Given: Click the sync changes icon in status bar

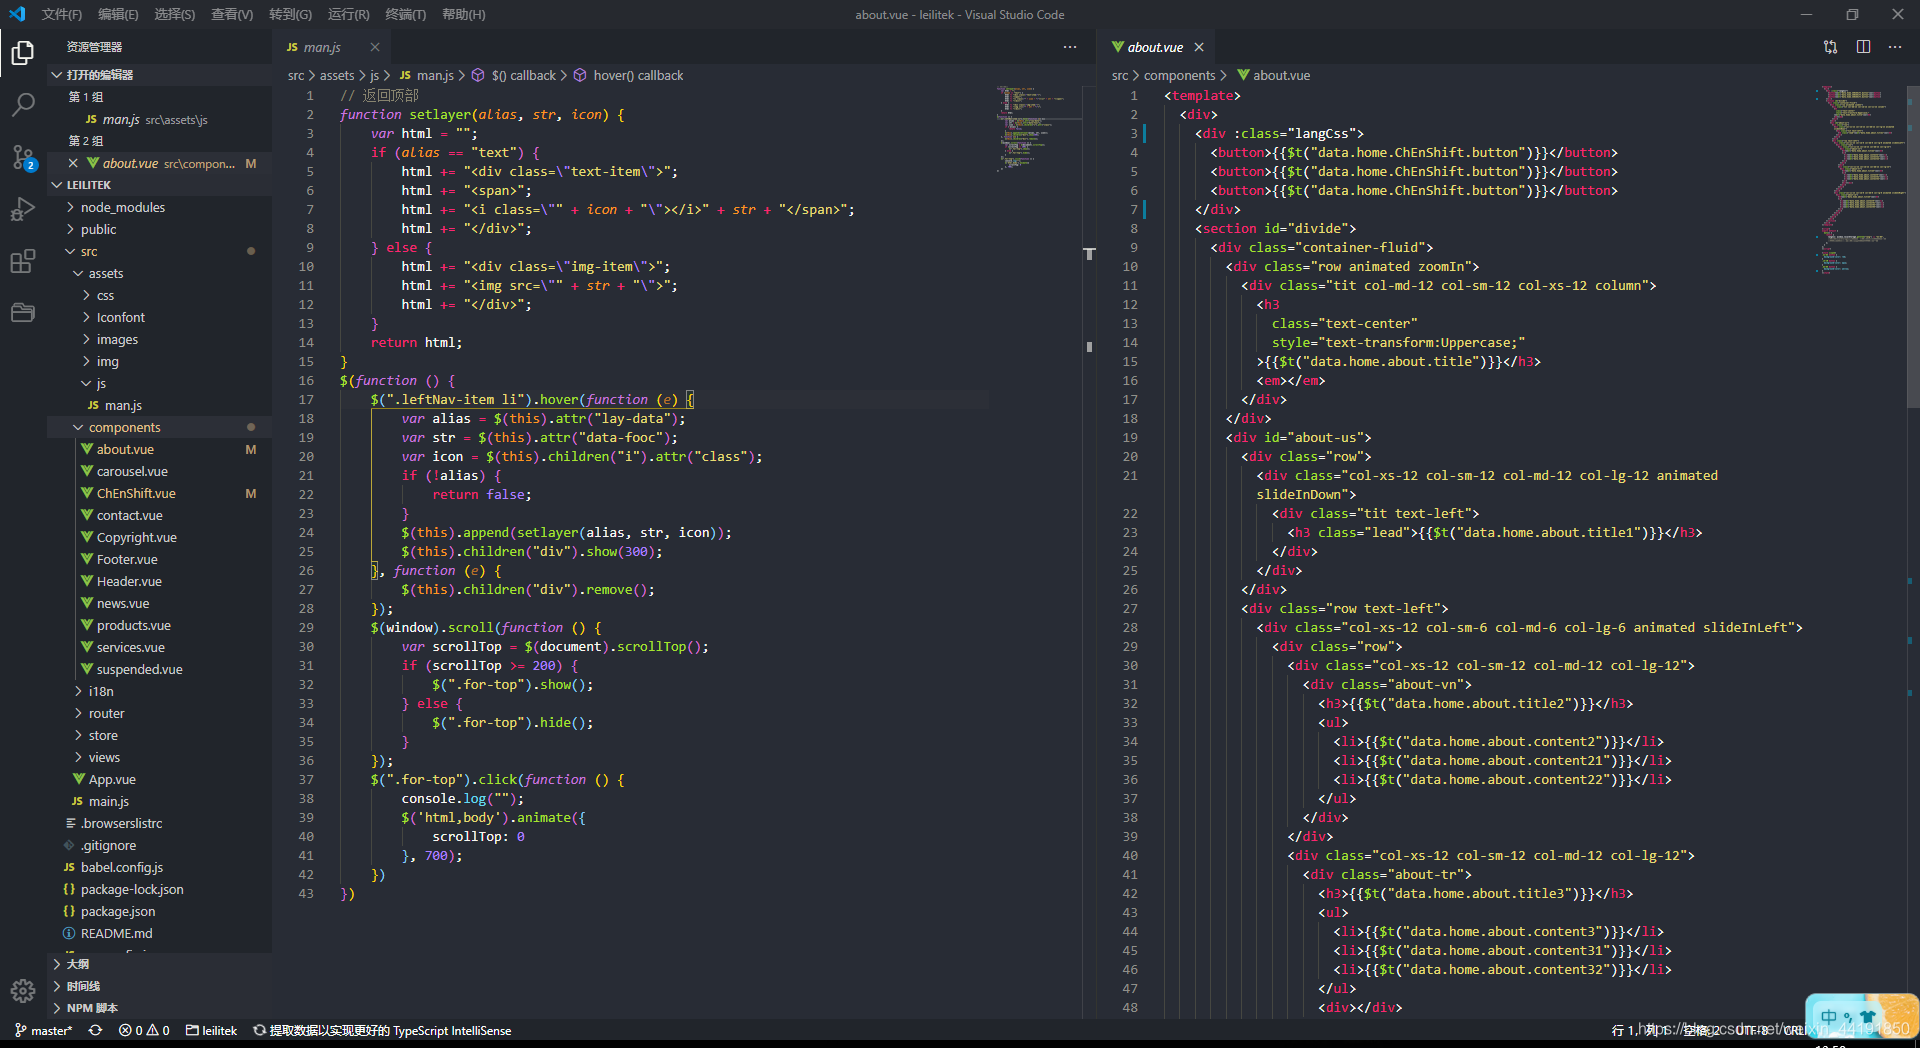Looking at the screenshot, I should click(x=95, y=1030).
